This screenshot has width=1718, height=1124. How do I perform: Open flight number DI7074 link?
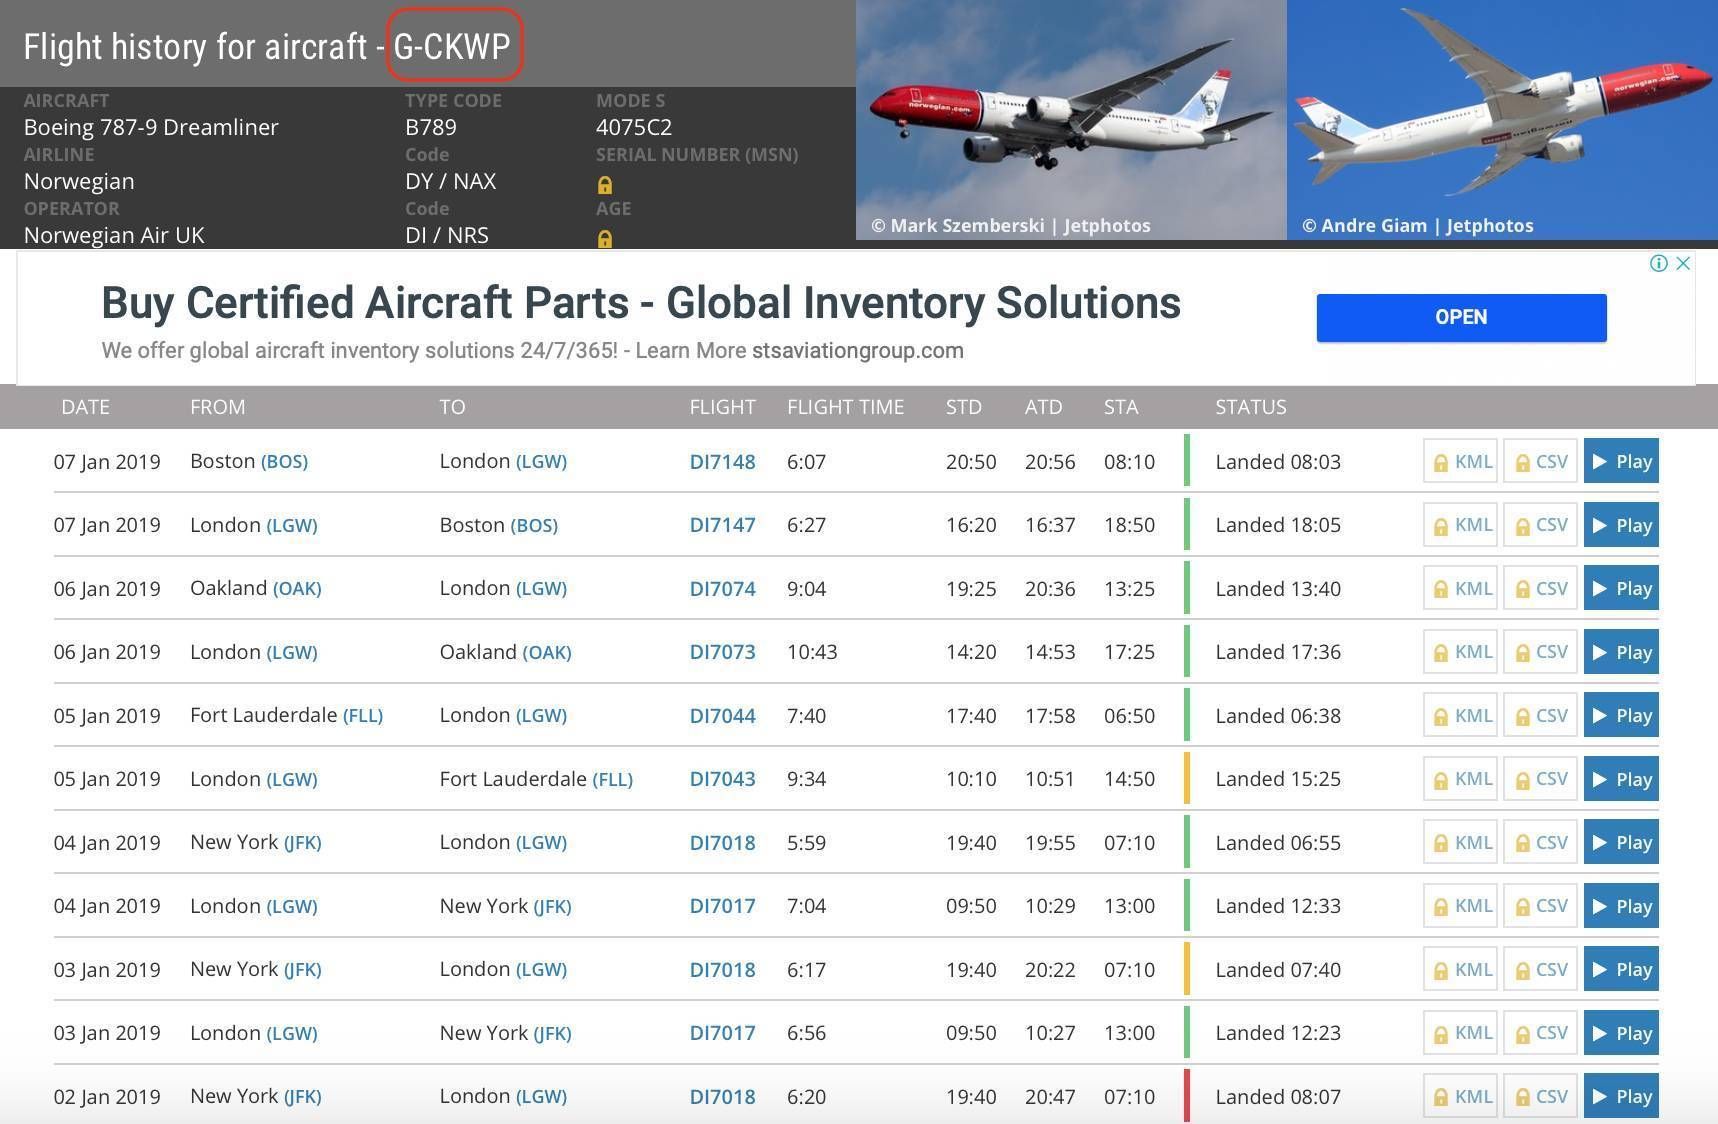[722, 589]
